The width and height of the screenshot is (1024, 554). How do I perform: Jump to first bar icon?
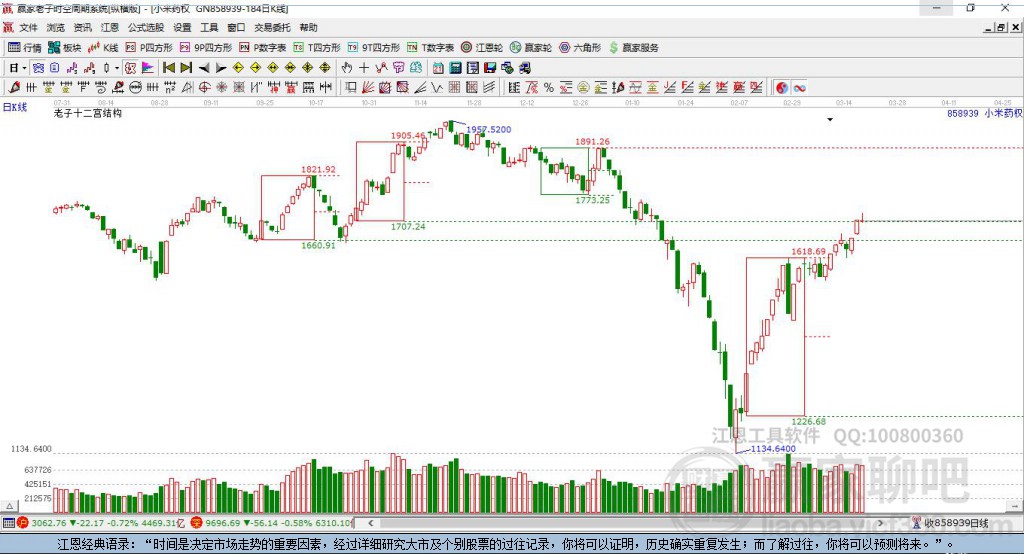tap(168, 68)
